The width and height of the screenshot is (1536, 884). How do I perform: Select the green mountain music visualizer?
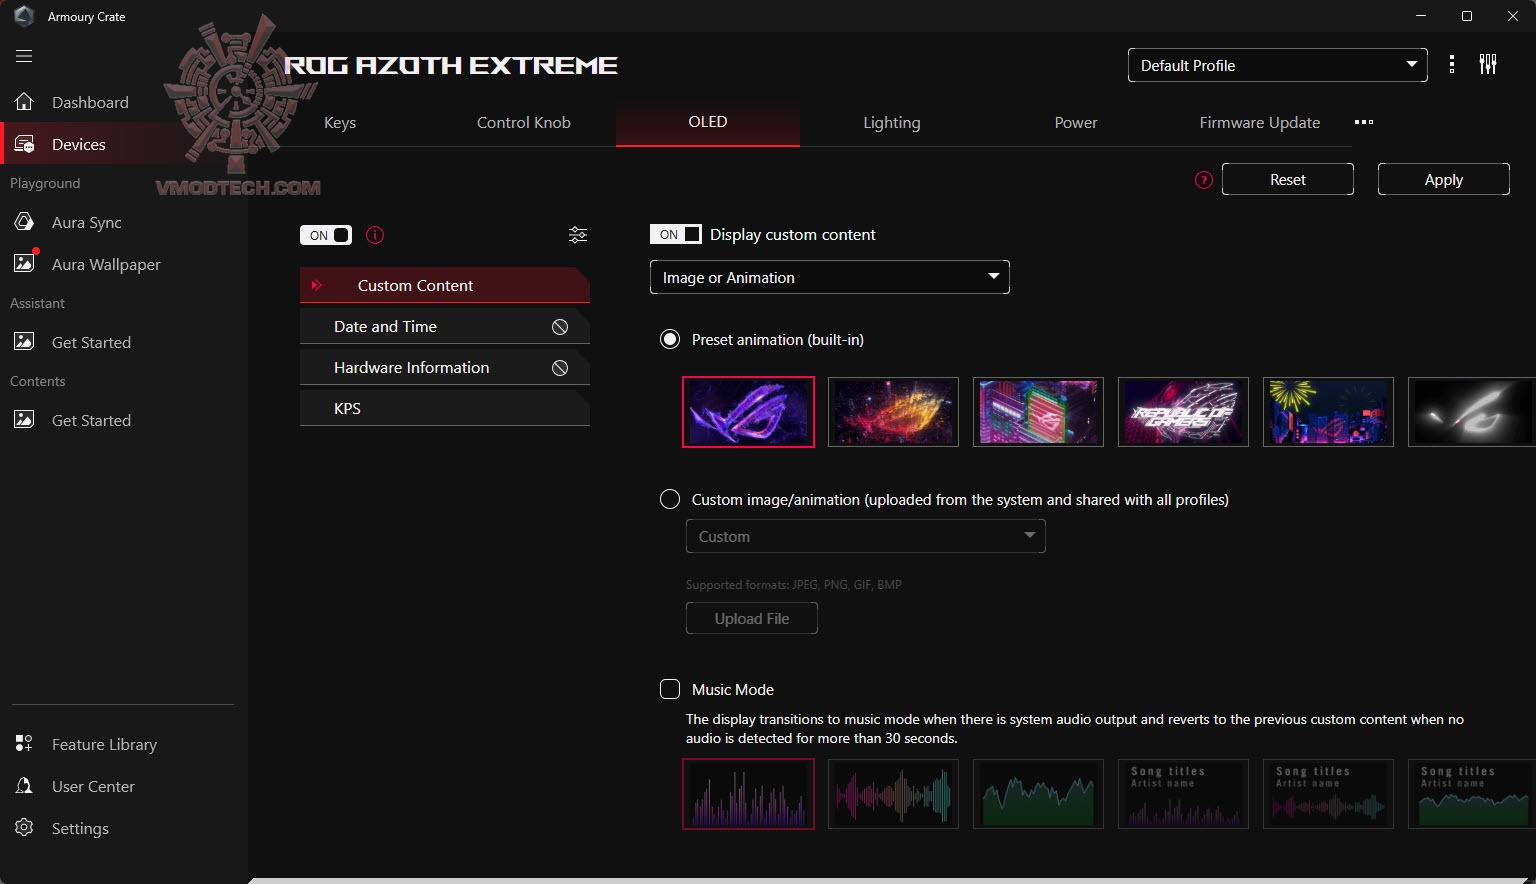[1038, 794]
